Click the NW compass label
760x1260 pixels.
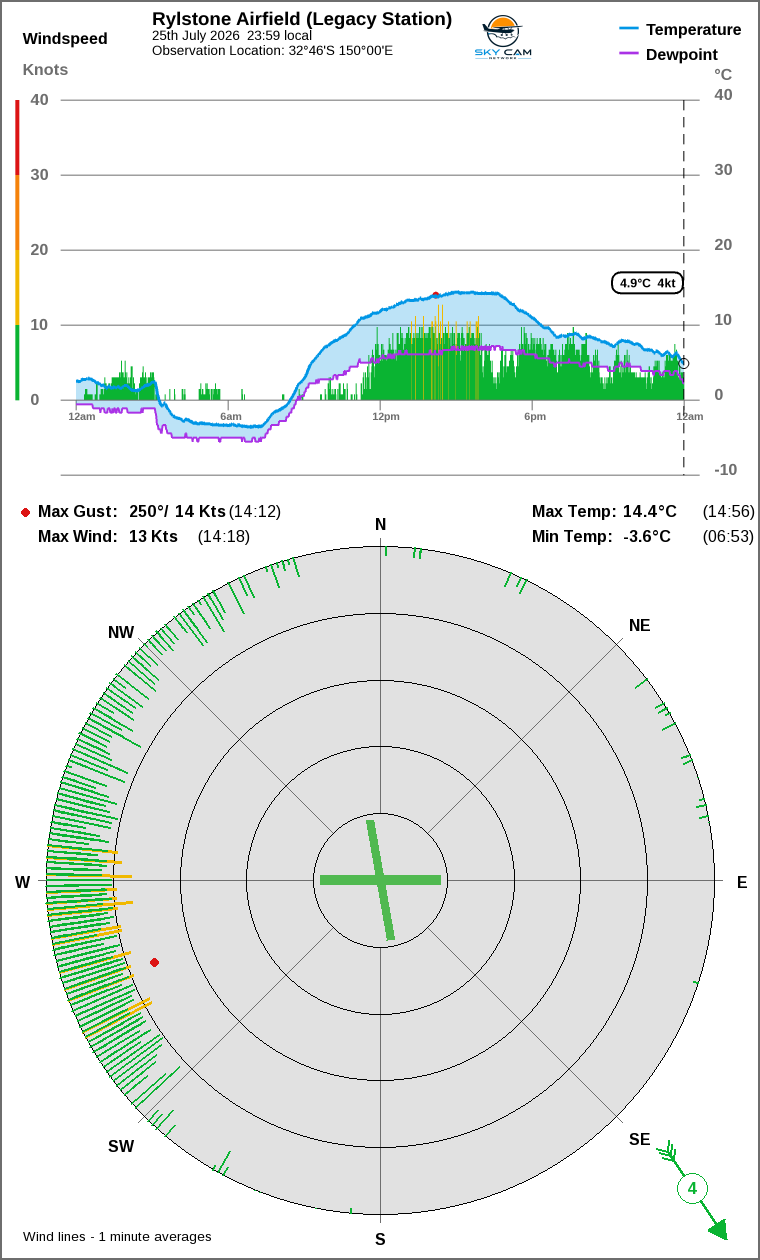(121, 633)
